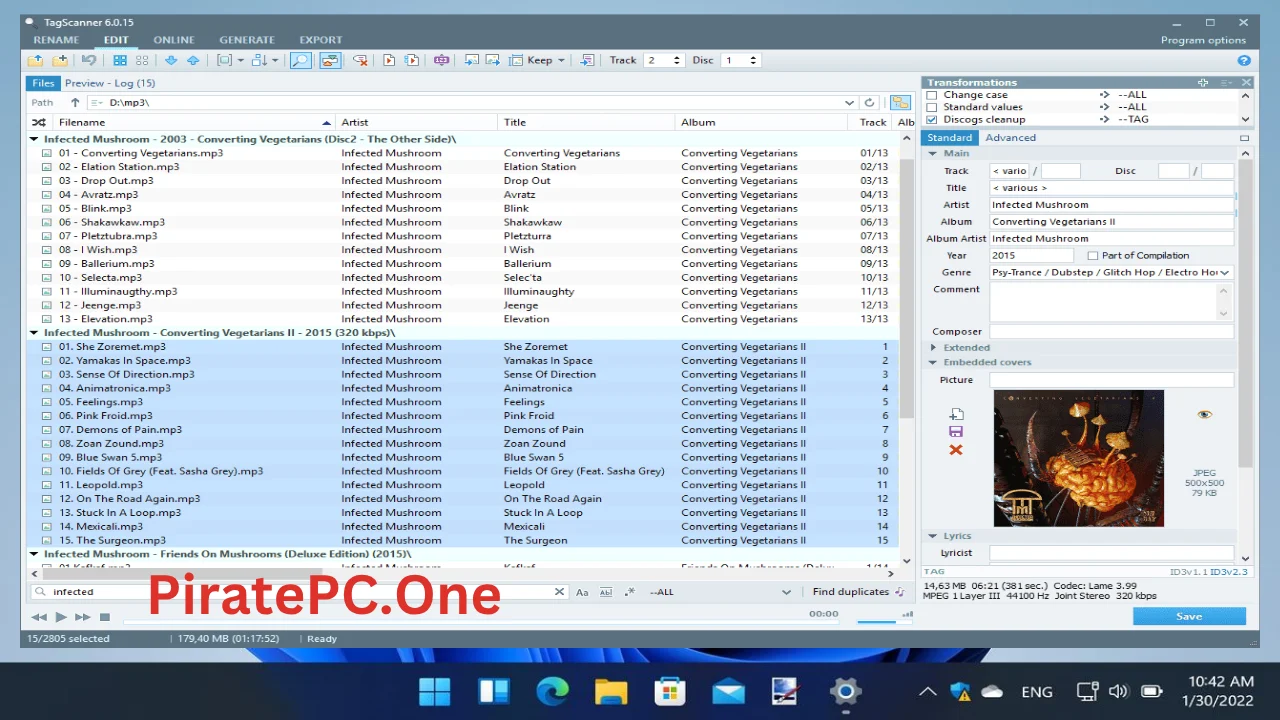Toggle match case Aa filter icon
Image resolution: width=1280 pixels, height=720 pixels.
(582, 592)
